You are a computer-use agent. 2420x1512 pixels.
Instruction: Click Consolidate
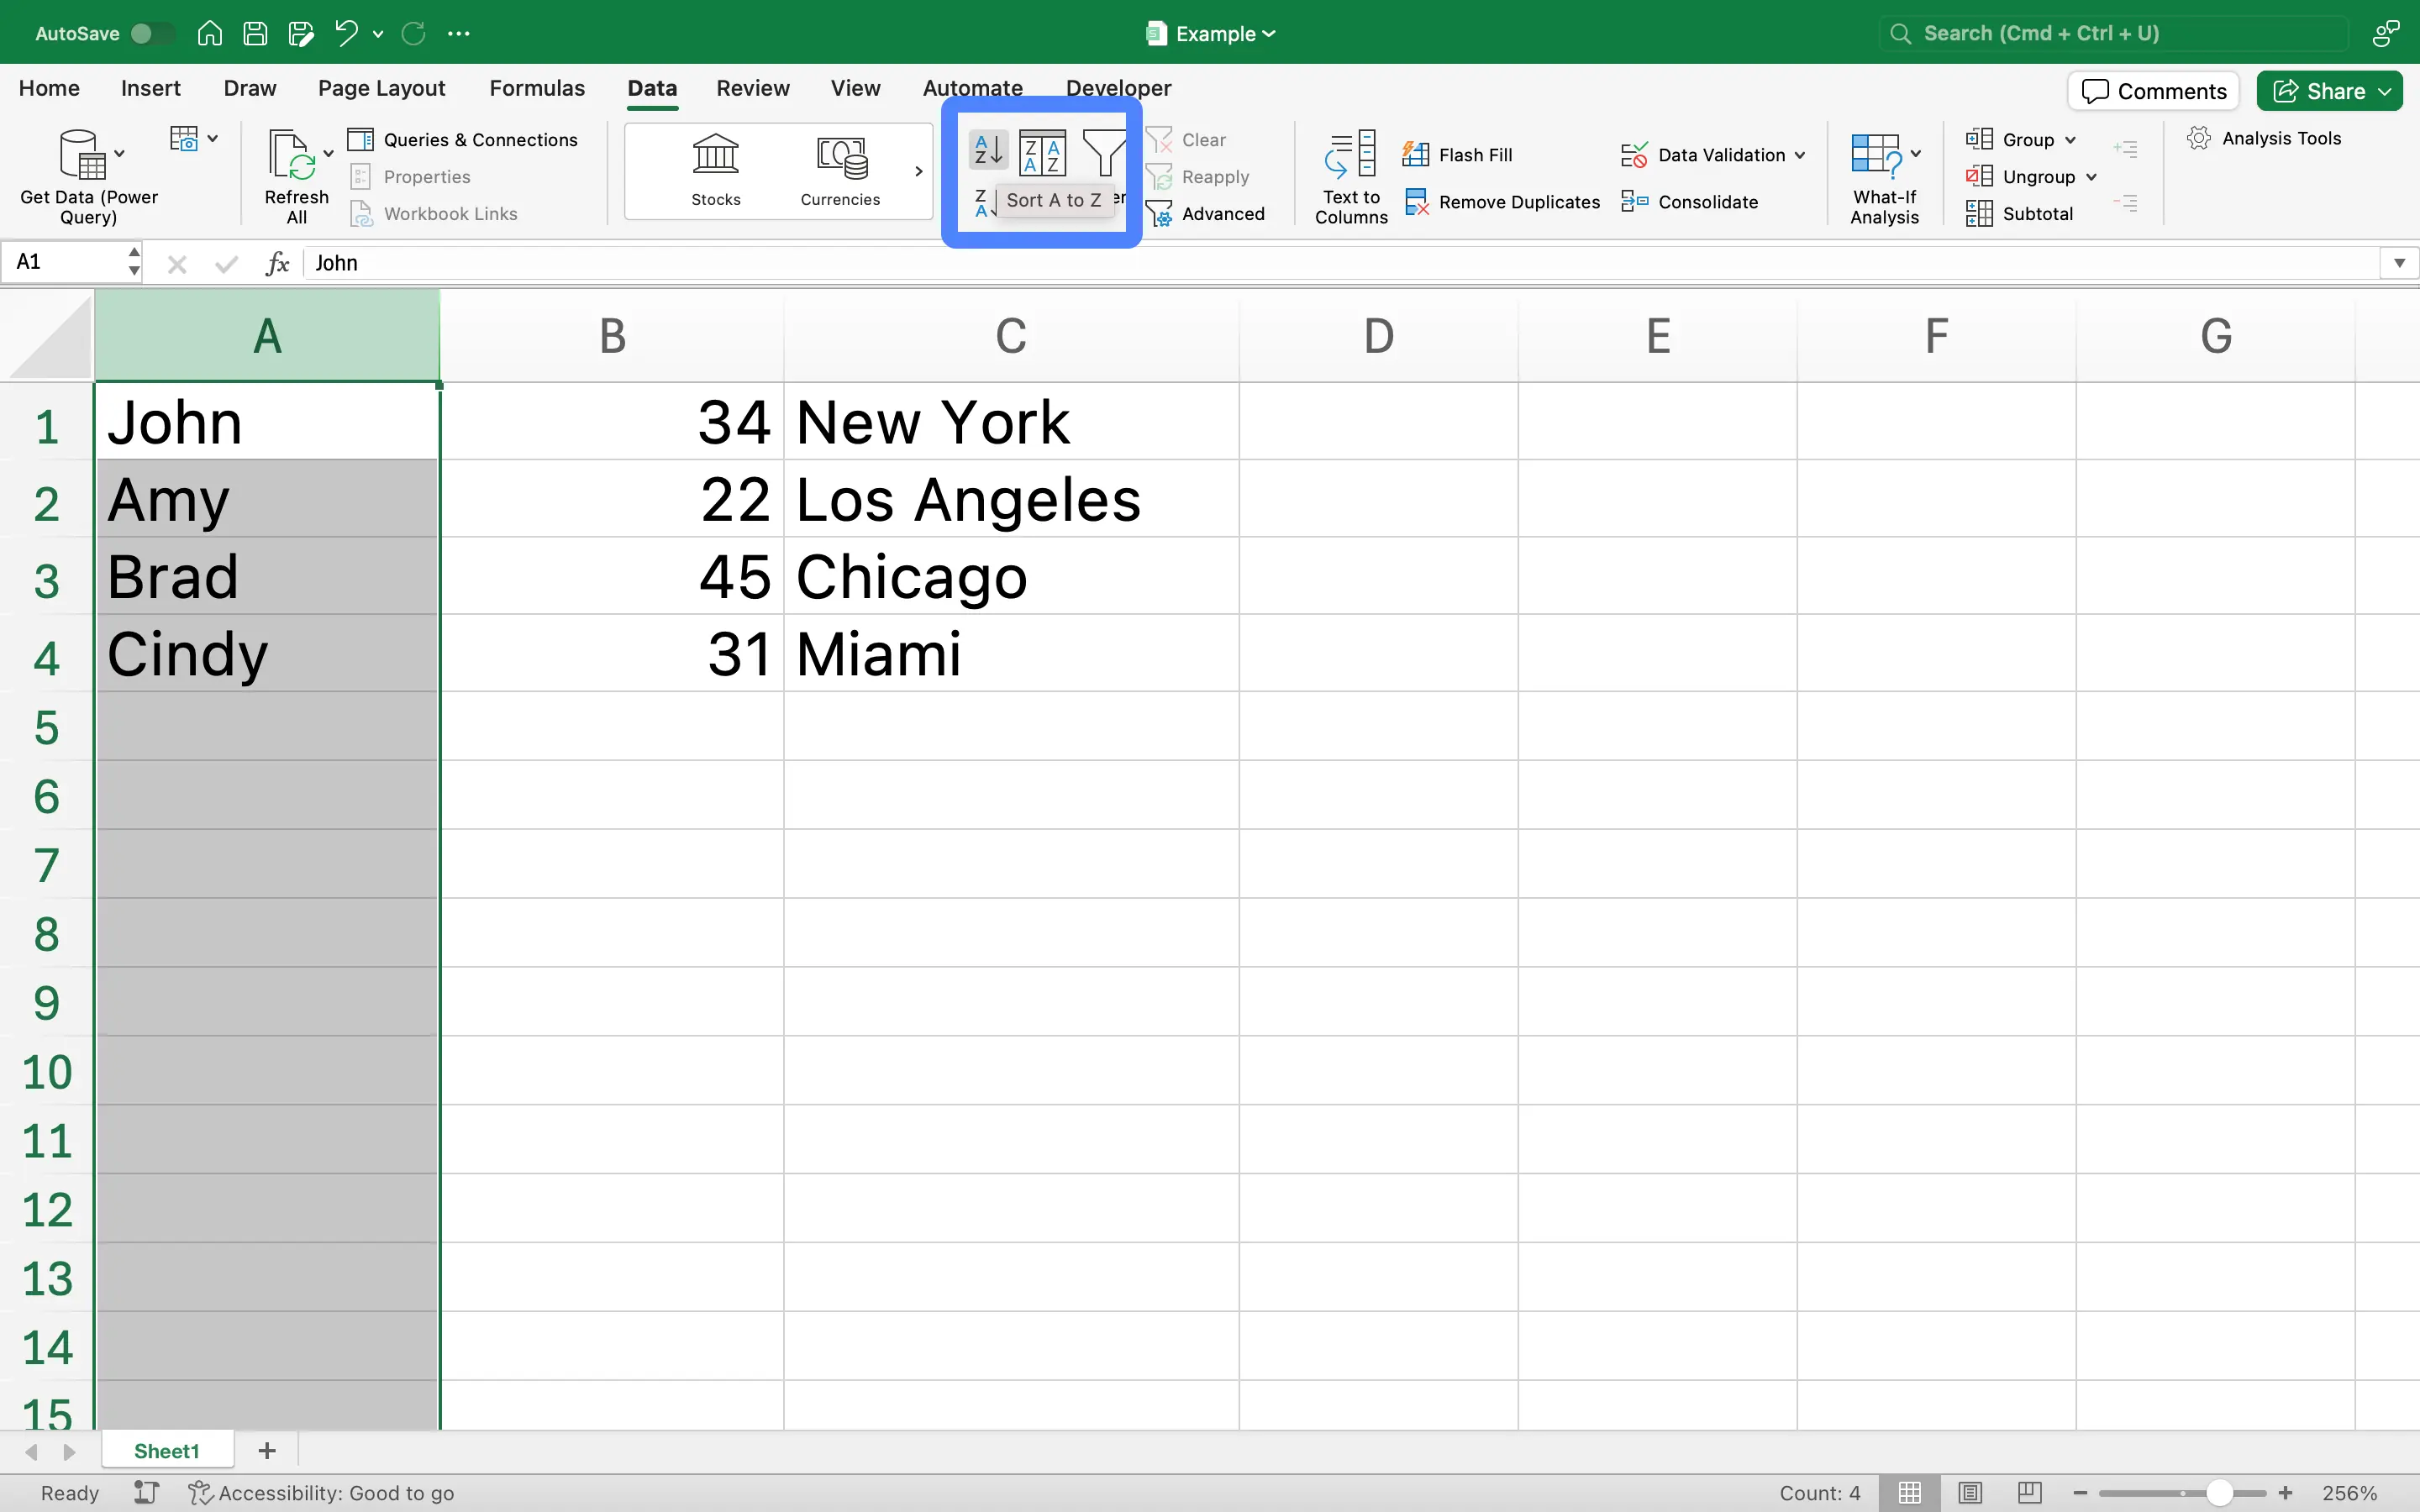coord(1689,202)
